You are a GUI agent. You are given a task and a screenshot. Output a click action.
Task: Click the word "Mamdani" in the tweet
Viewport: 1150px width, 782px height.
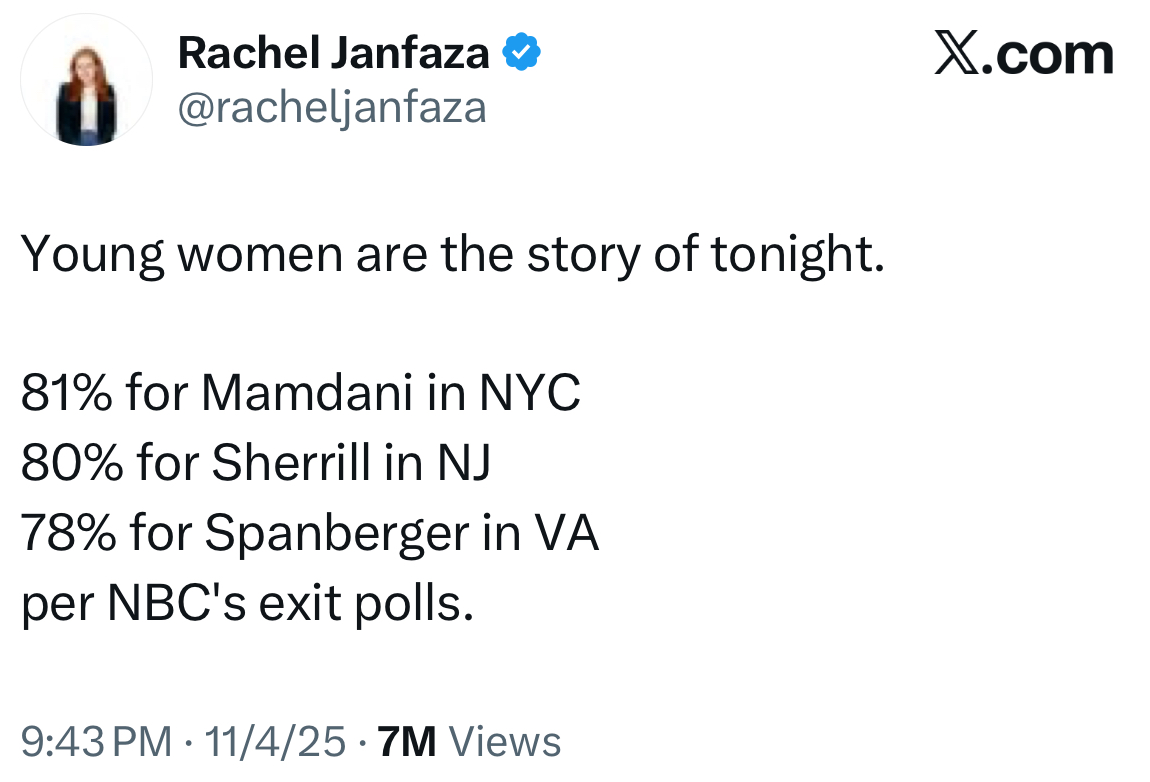[x=307, y=392]
